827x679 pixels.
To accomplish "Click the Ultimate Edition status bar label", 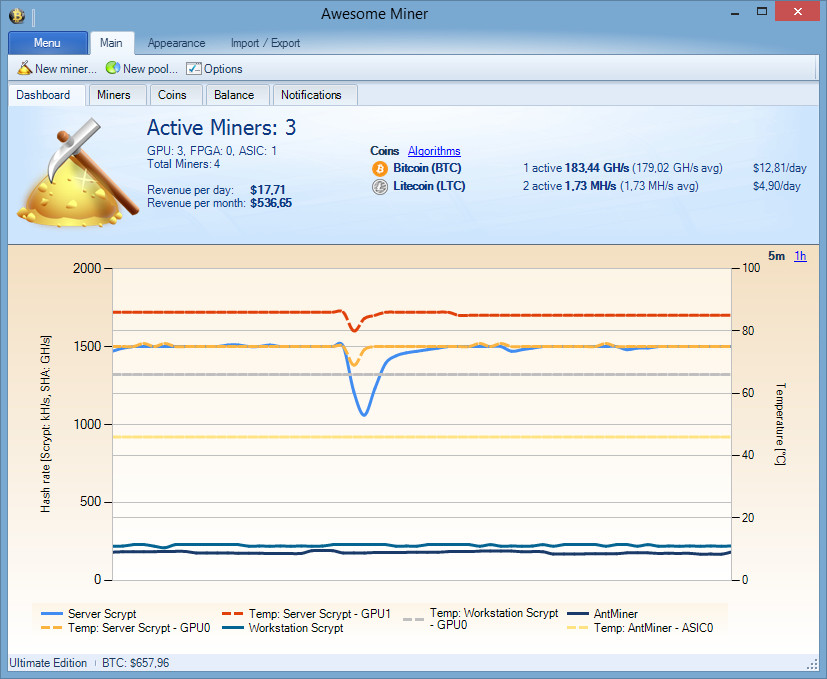I will coord(48,663).
